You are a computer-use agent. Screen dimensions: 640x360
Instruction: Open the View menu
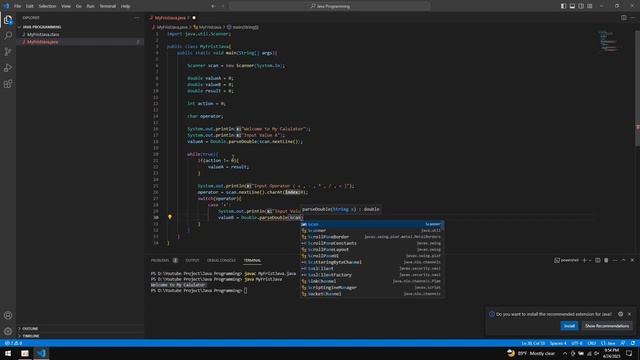coord(66,6)
